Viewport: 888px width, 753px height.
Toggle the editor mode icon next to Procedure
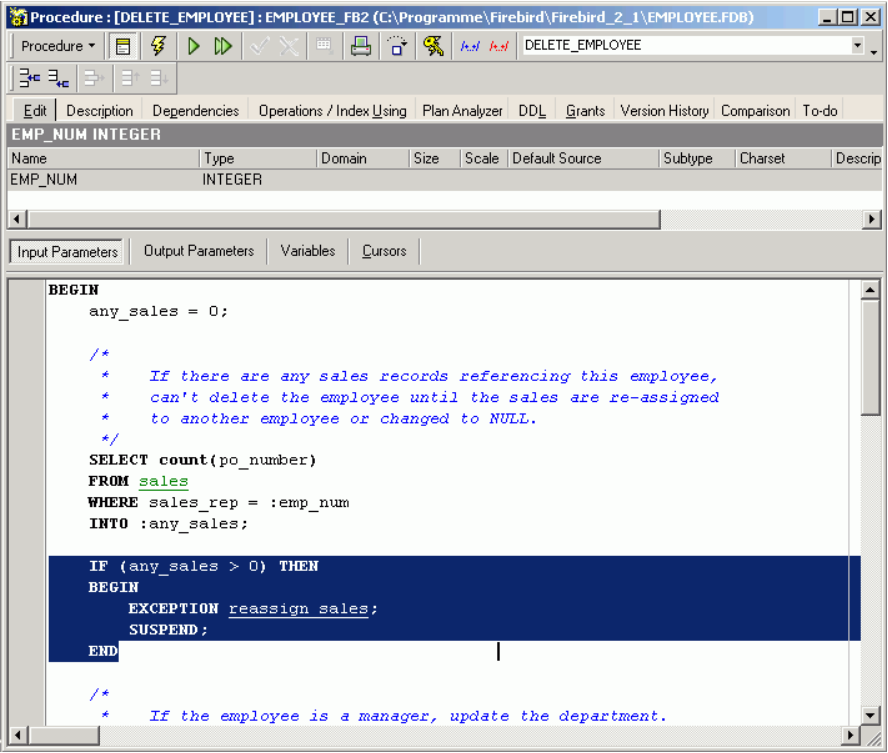(x=123, y=46)
